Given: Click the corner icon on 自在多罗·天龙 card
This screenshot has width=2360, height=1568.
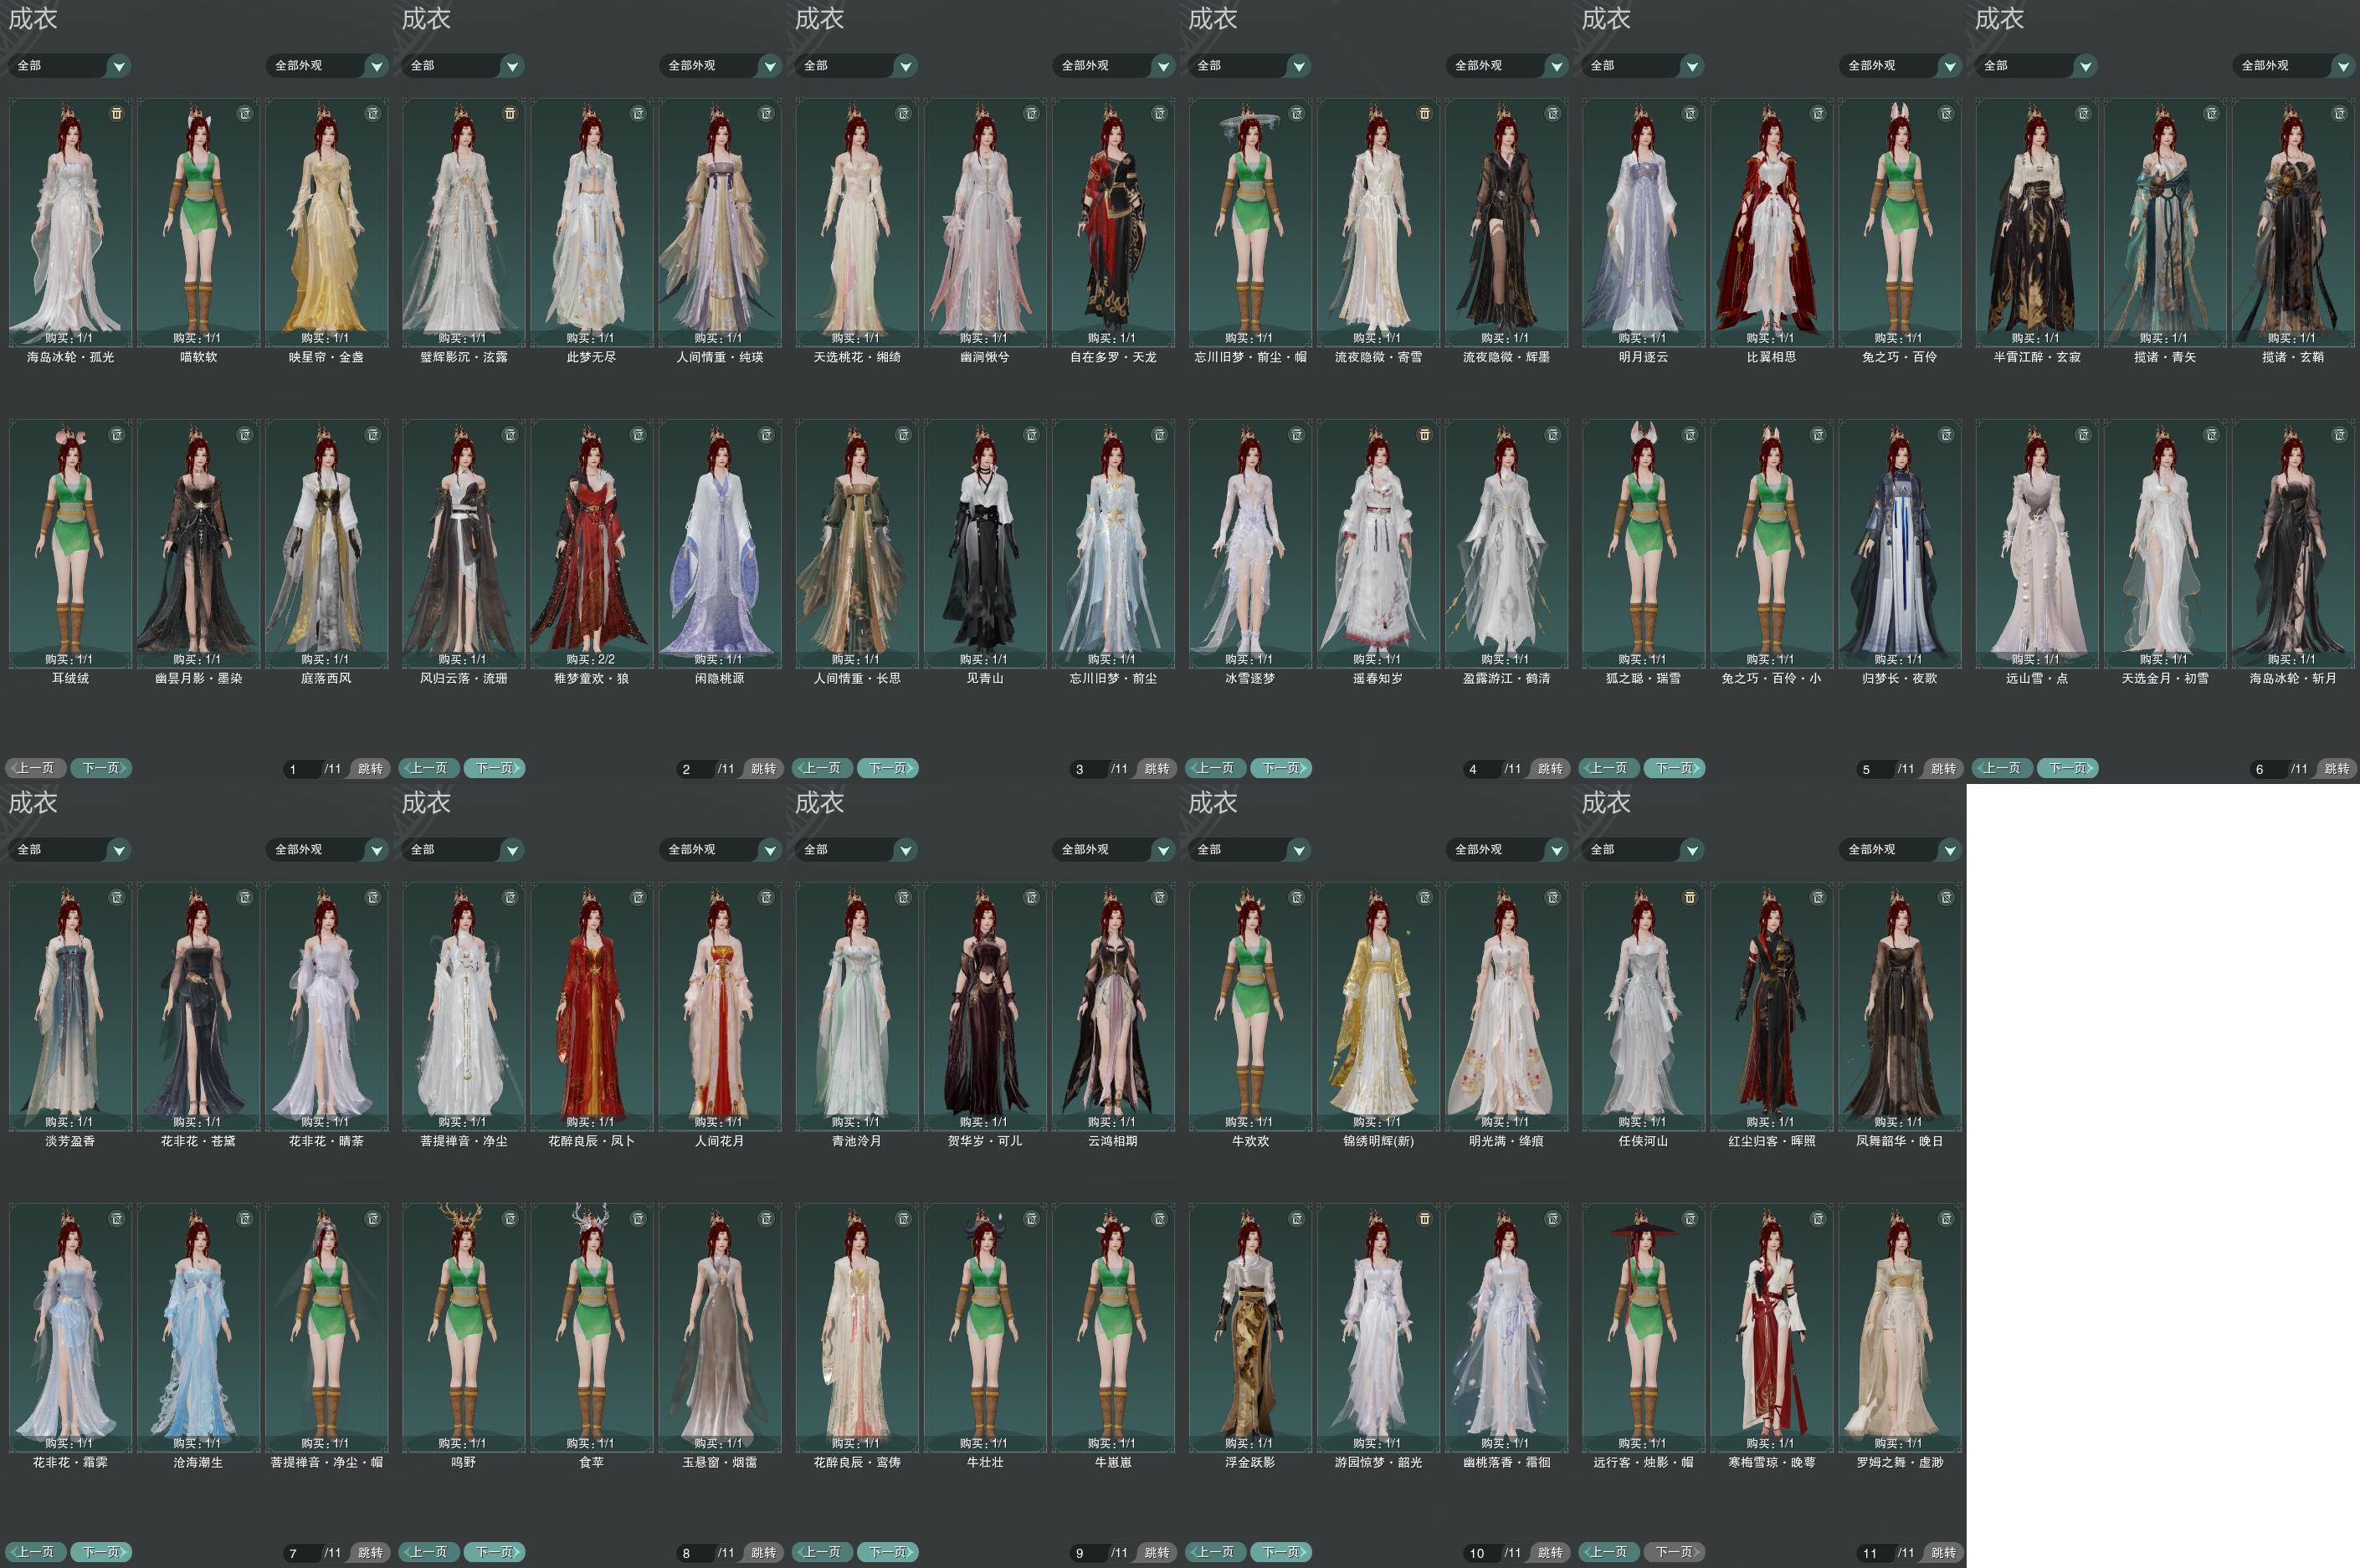Looking at the screenshot, I should click(1160, 113).
